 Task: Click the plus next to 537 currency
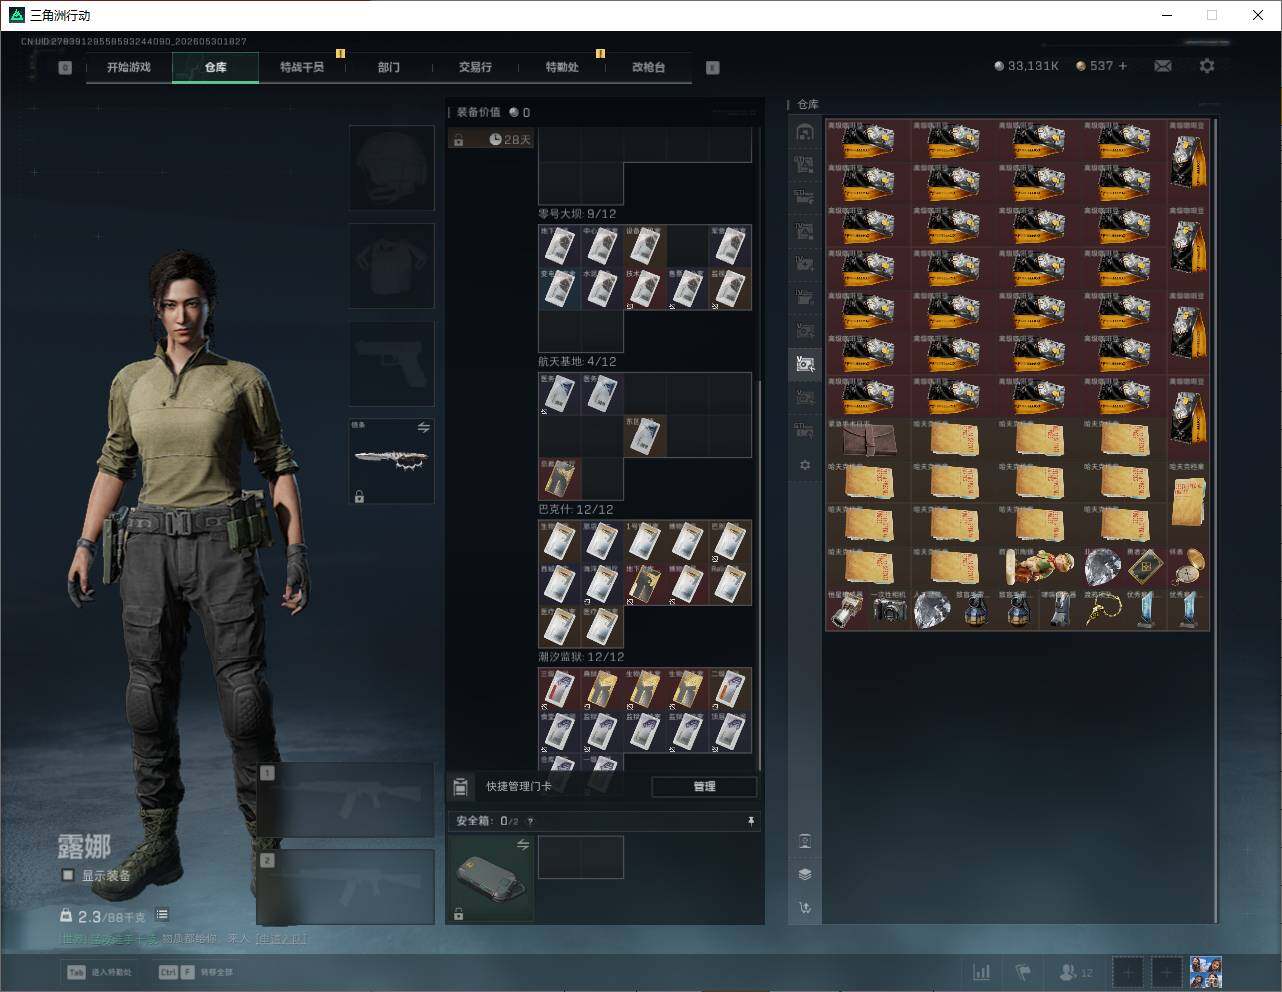coord(1123,66)
